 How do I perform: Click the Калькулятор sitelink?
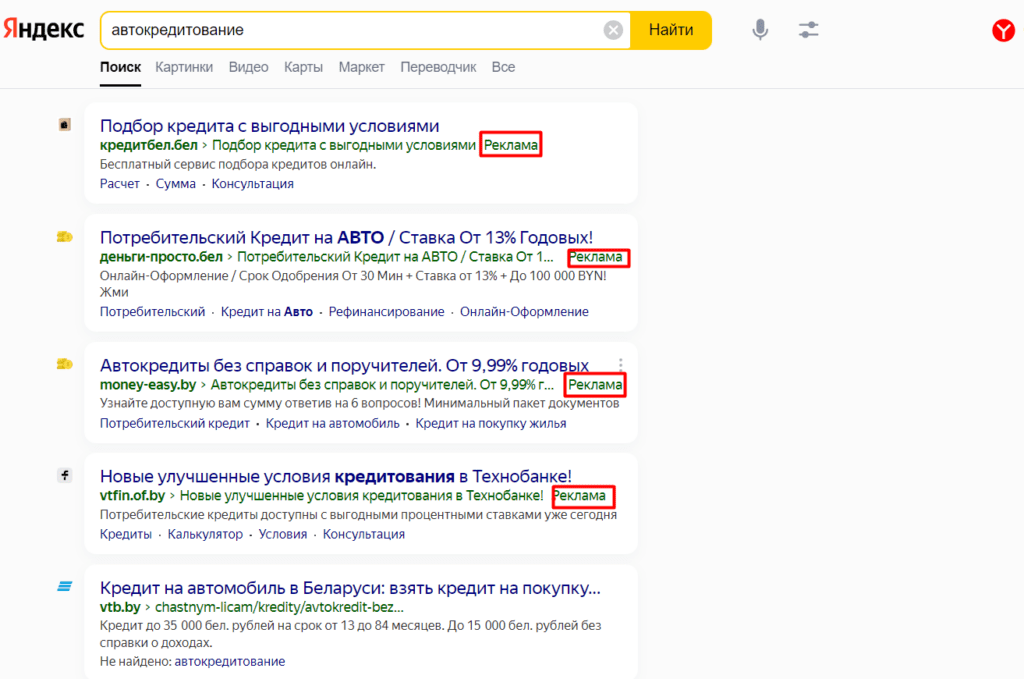205,534
